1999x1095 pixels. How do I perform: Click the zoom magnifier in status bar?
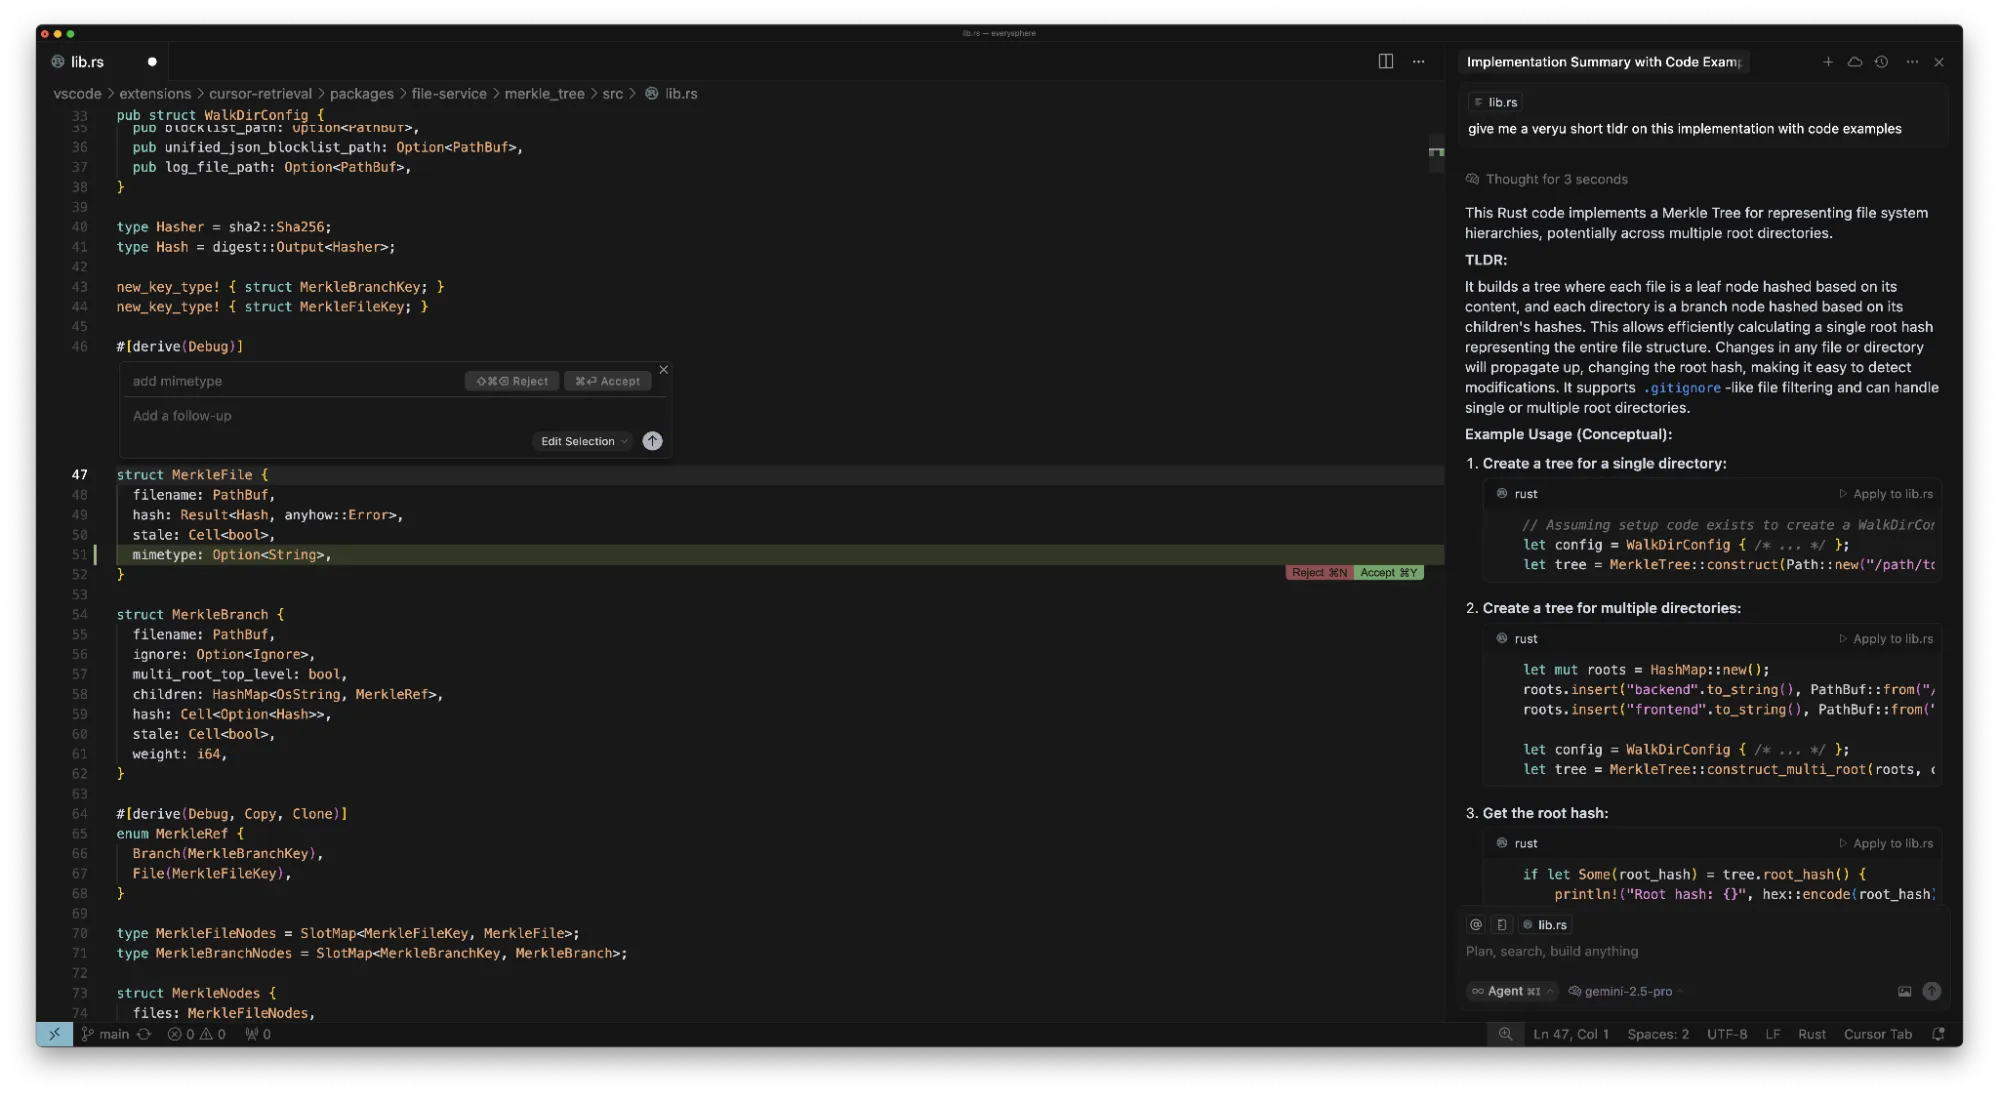(x=1505, y=1034)
